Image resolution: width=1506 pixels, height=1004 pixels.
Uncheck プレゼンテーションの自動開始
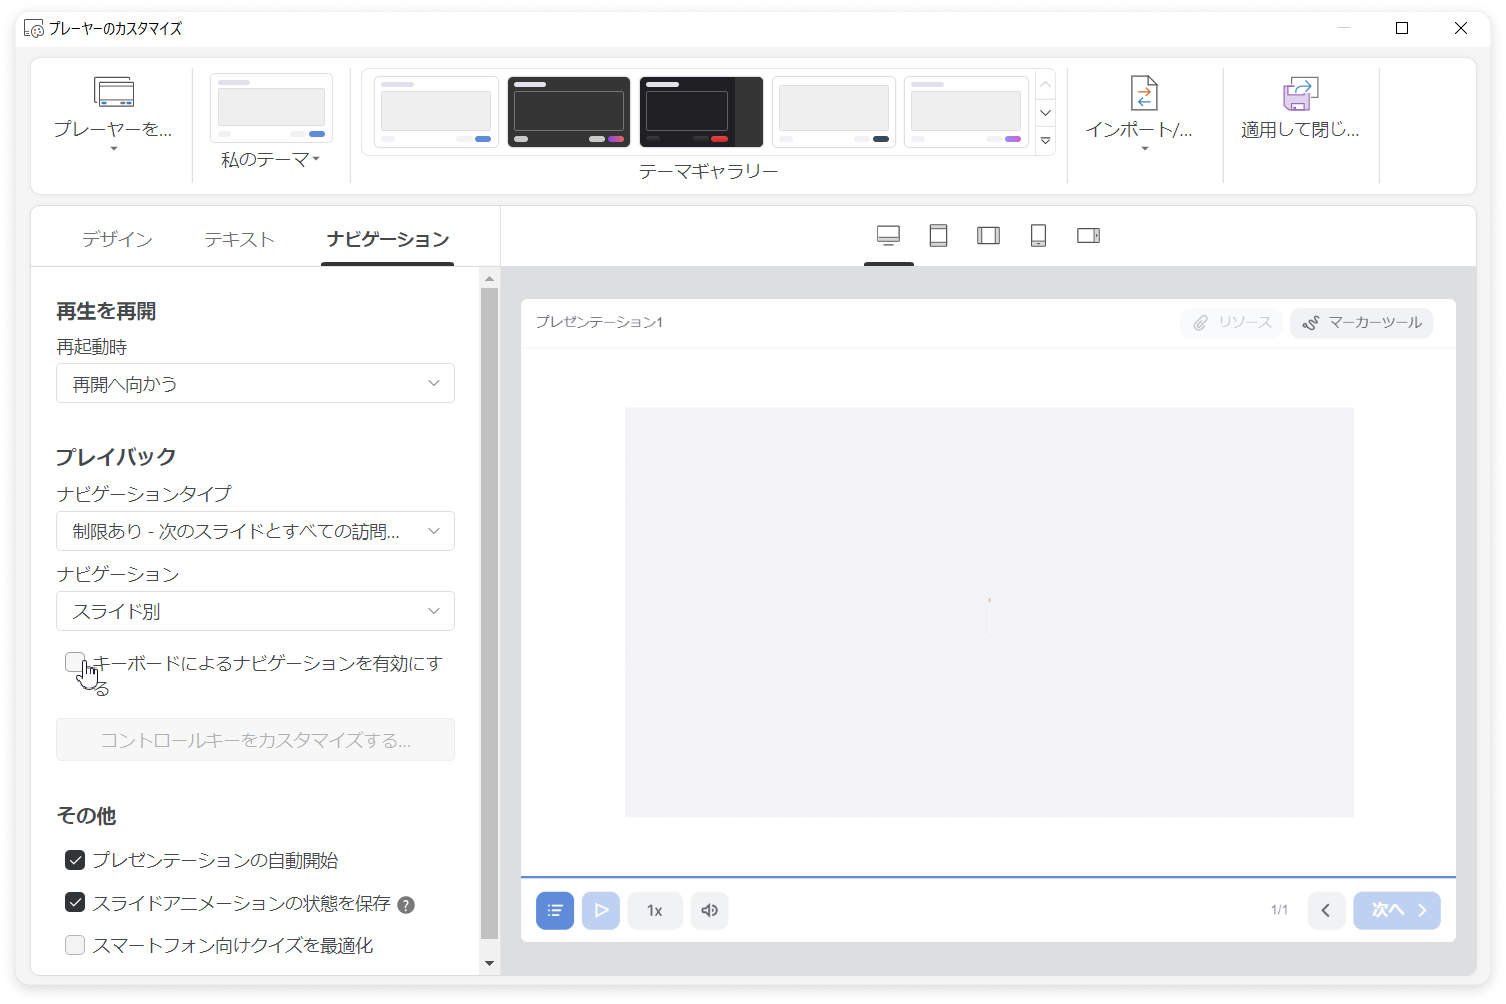(x=75, y=860)
